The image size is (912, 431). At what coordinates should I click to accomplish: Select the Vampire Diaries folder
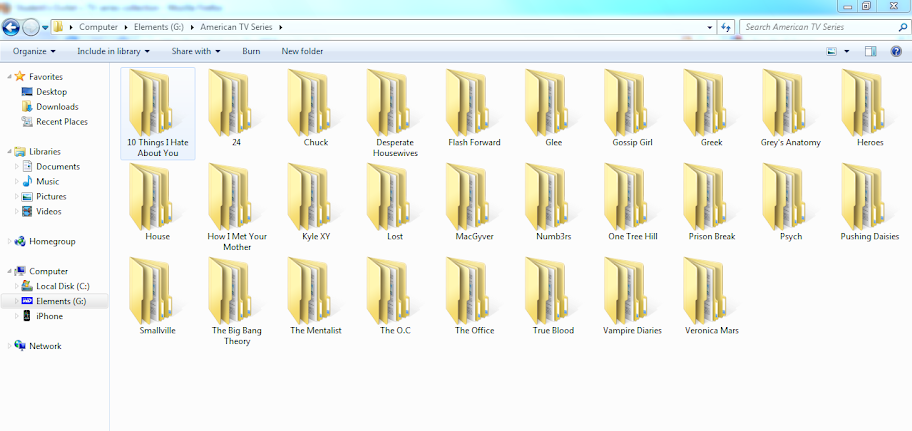(x=632, y=297)
